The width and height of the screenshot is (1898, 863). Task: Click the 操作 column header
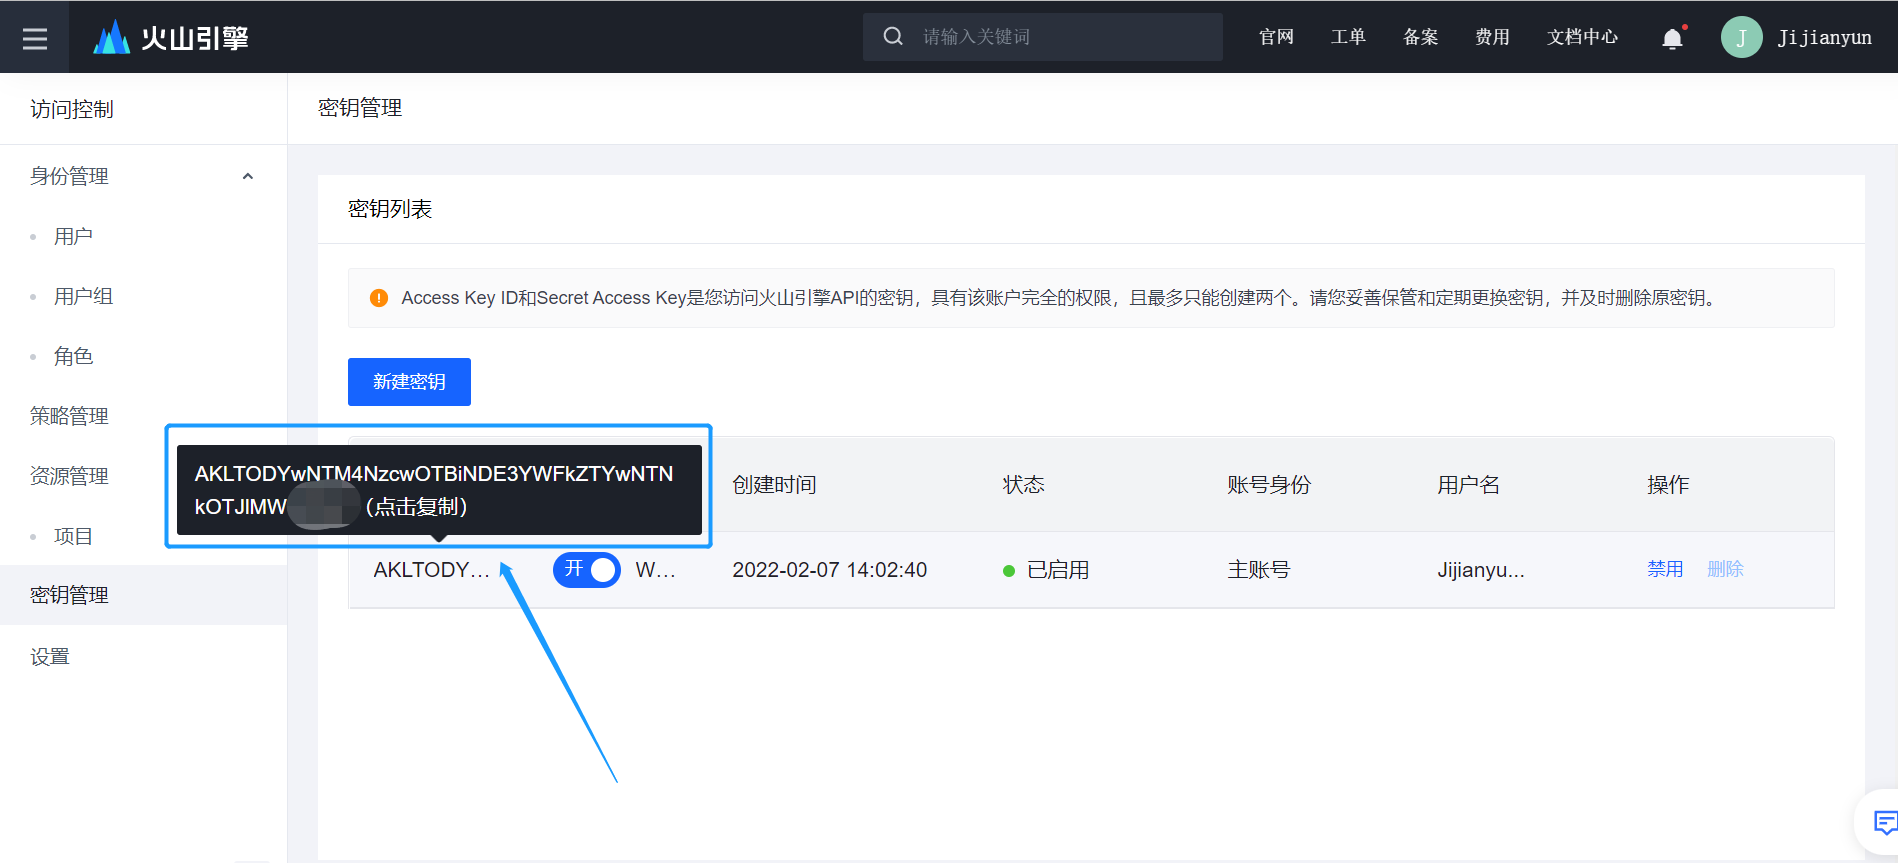[1668, 485]
